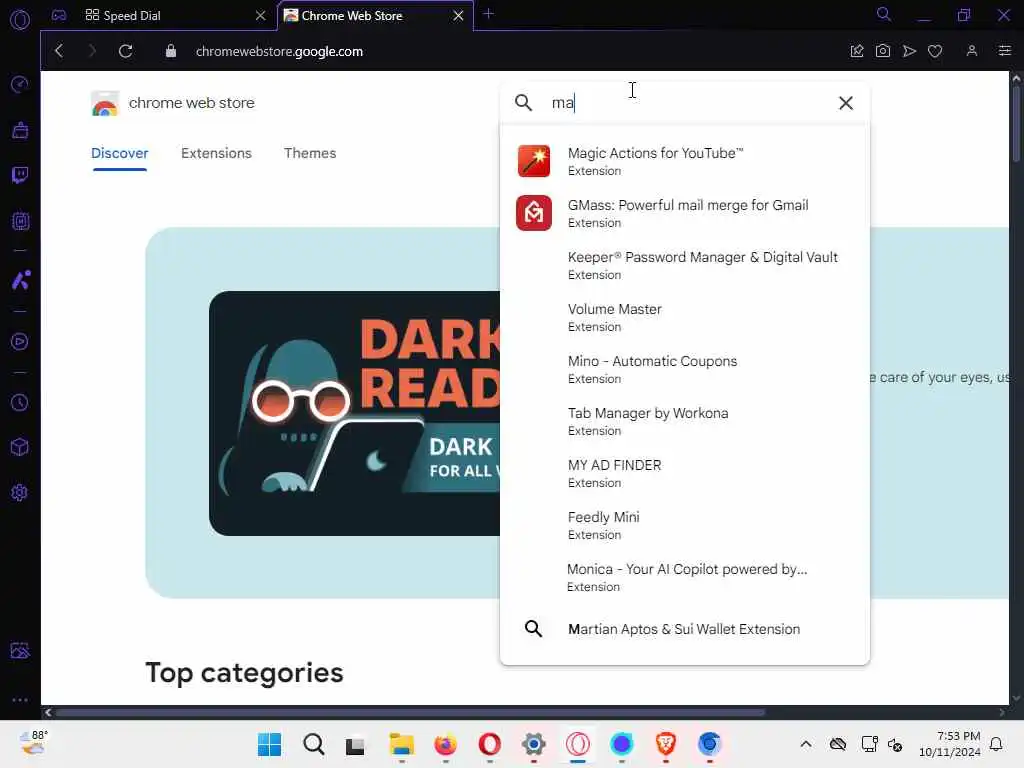Select the Discover tab
The width and height of the screenshot is (1024, 768).
coord(120,153)
